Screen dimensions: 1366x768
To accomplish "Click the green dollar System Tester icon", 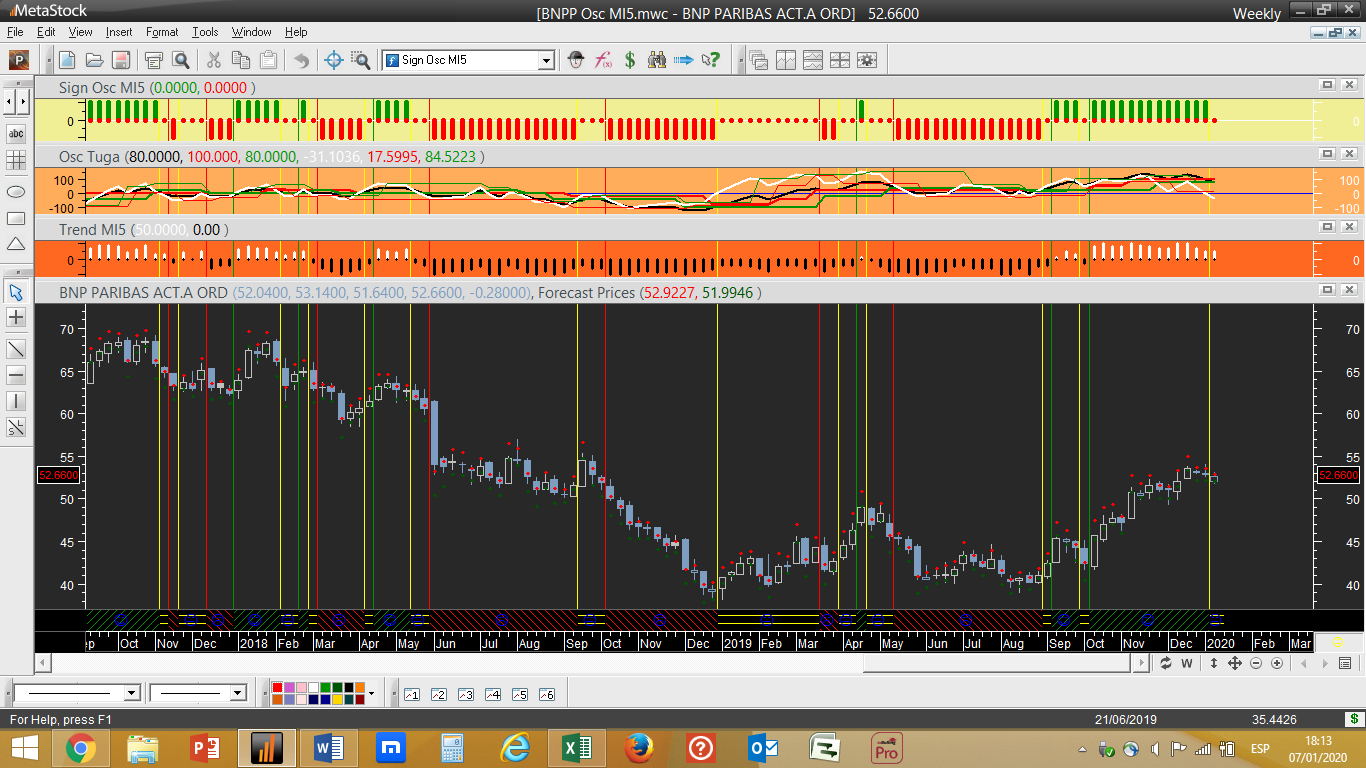I will [630, 60].
